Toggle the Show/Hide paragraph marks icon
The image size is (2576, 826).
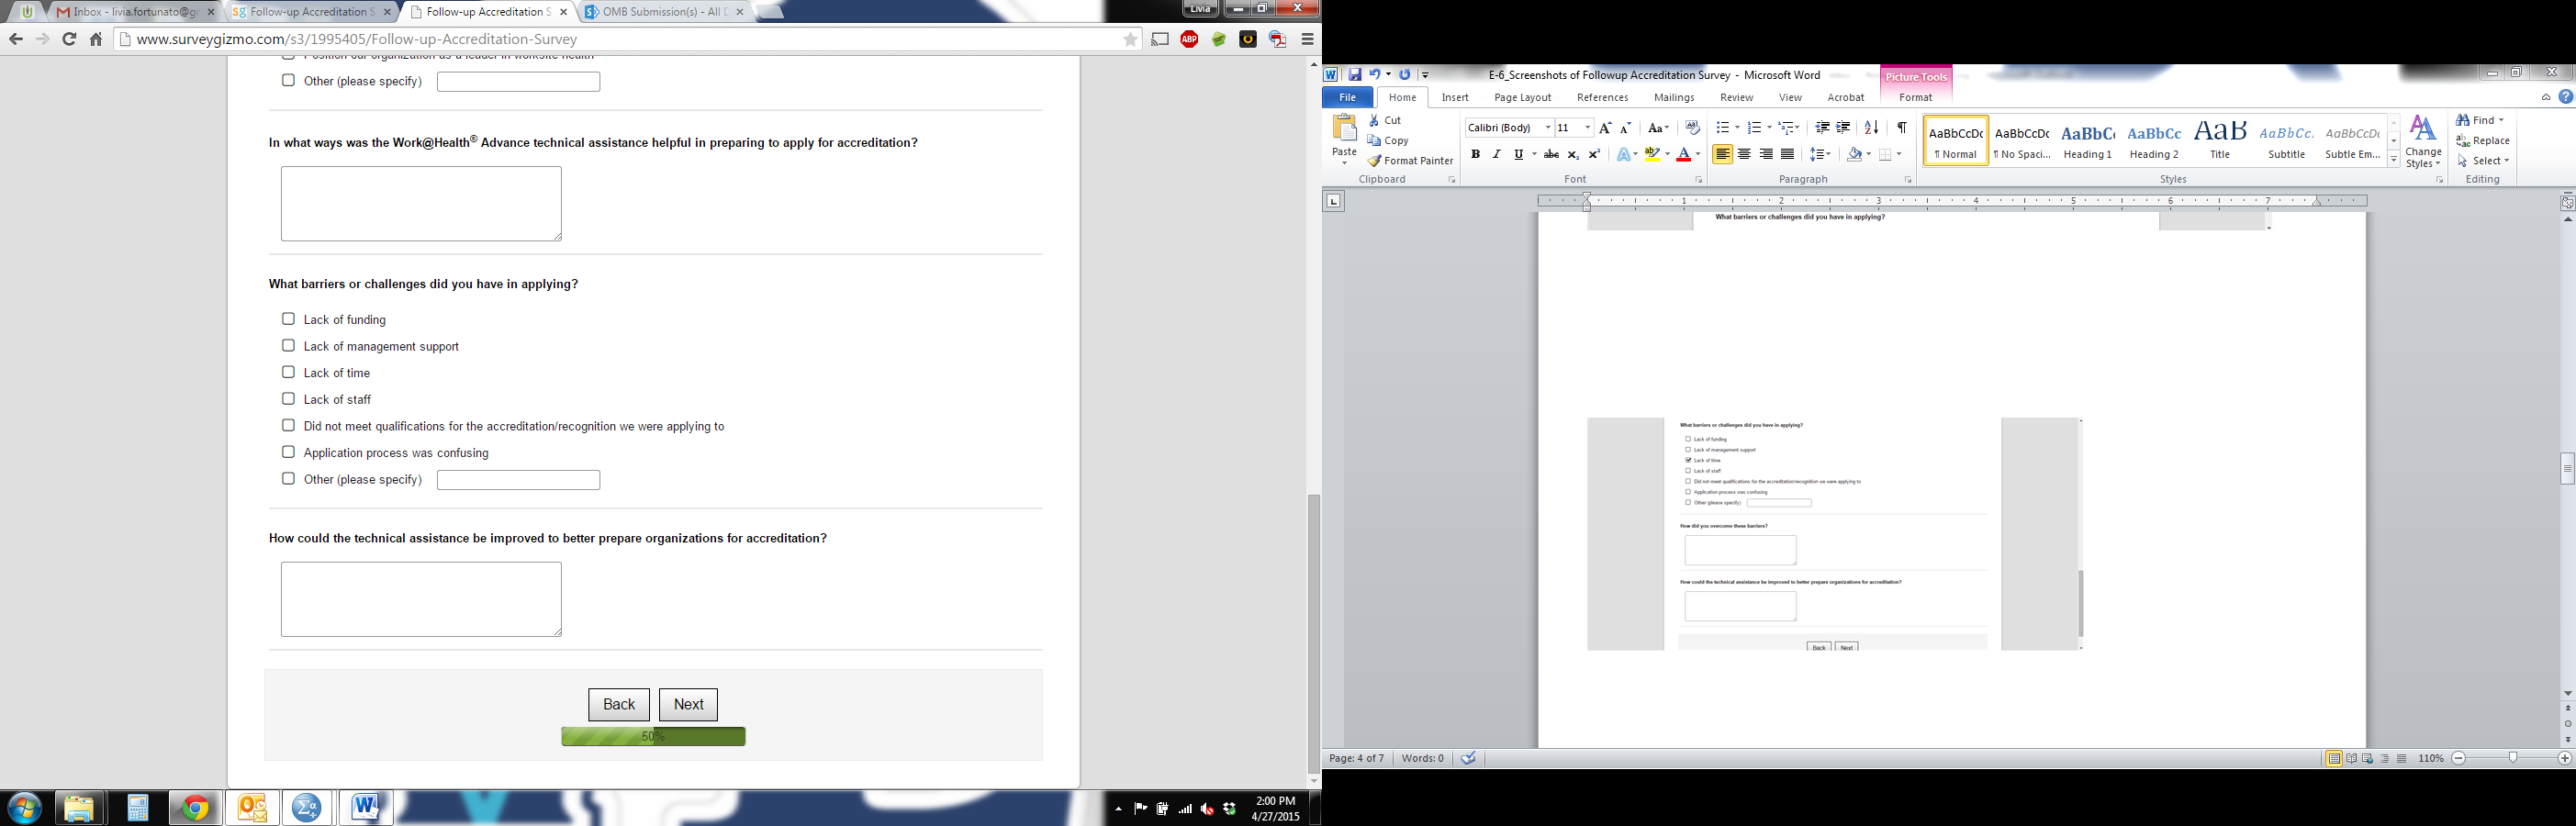pyautogui.click(x=1901, y=128)
